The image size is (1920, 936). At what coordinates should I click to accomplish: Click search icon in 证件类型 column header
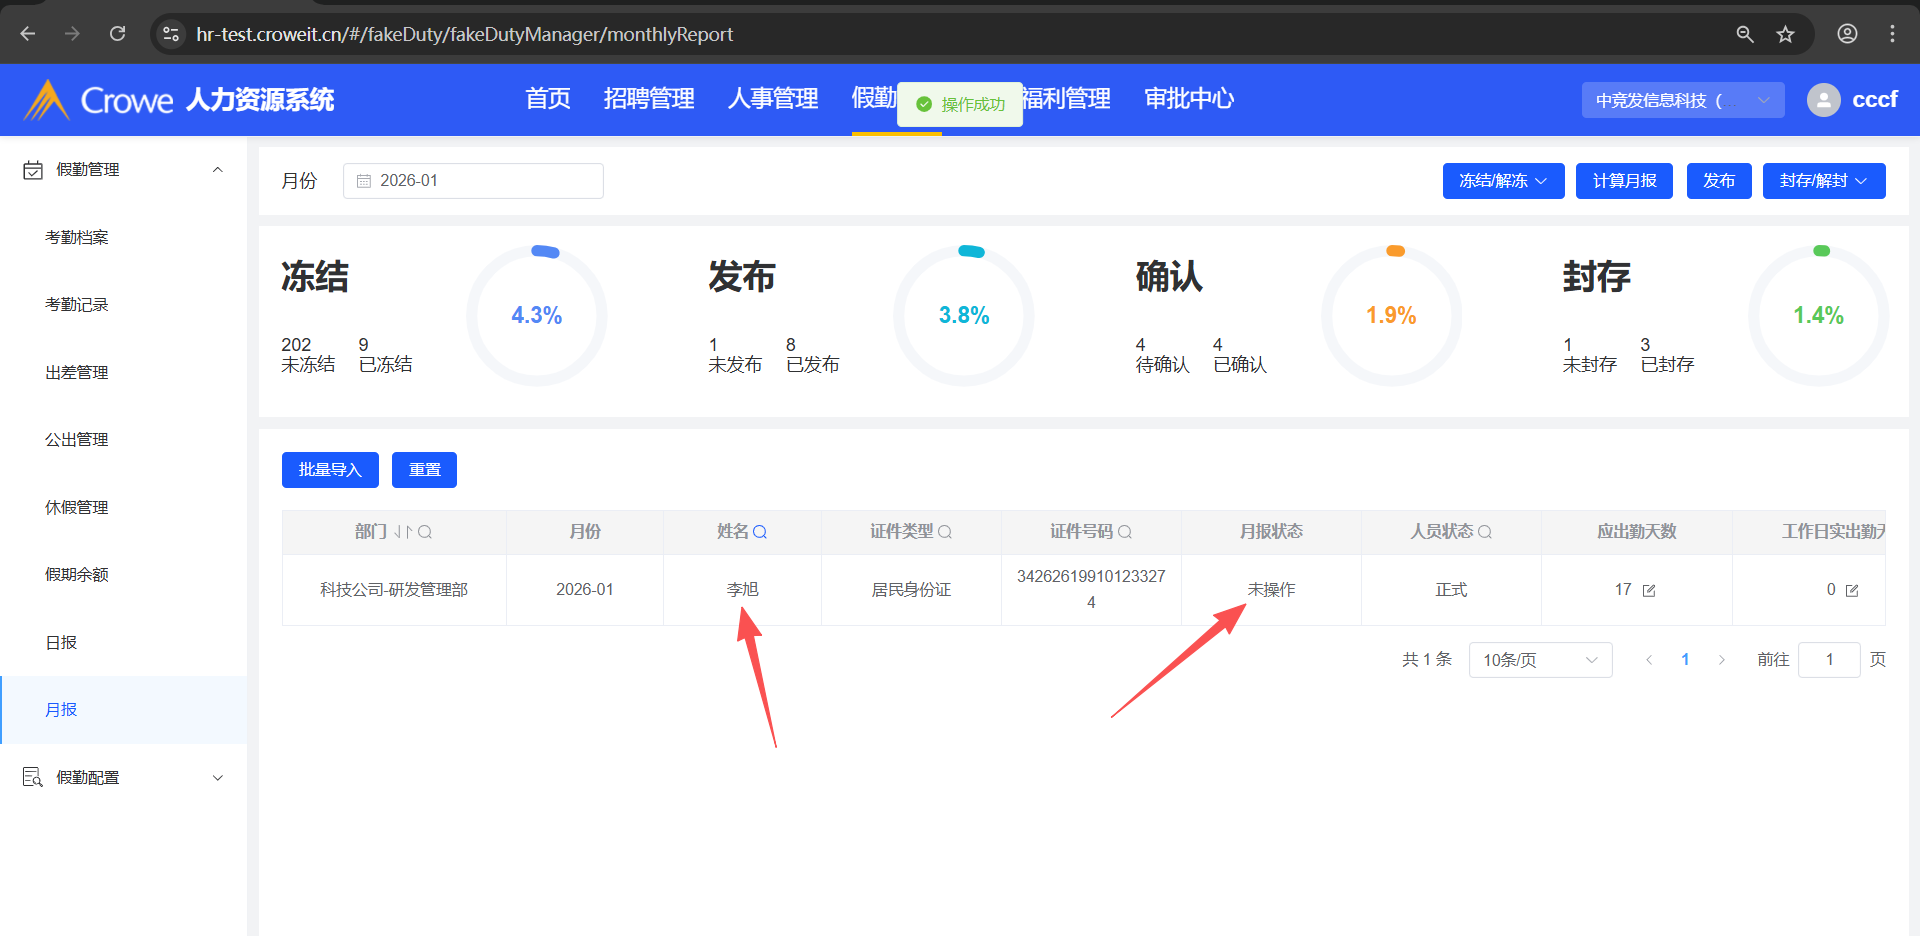click(945, 532)
